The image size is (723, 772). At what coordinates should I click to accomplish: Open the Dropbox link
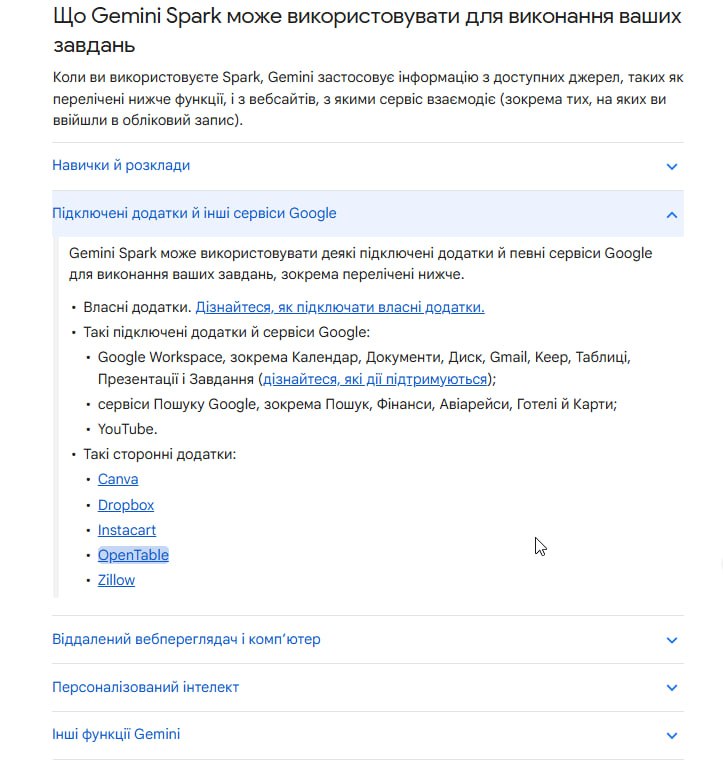126,505
